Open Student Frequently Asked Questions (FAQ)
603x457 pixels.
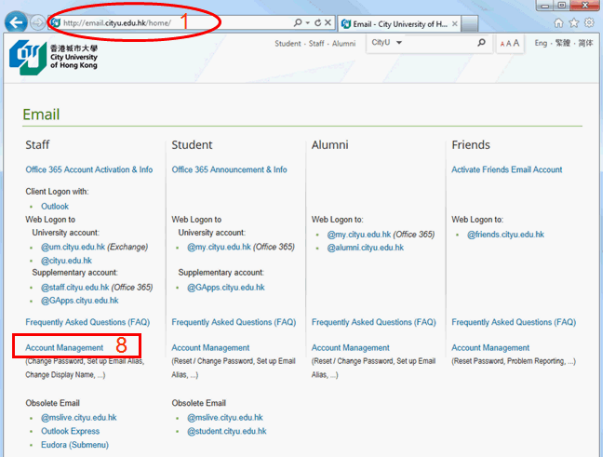pos(233,322)
